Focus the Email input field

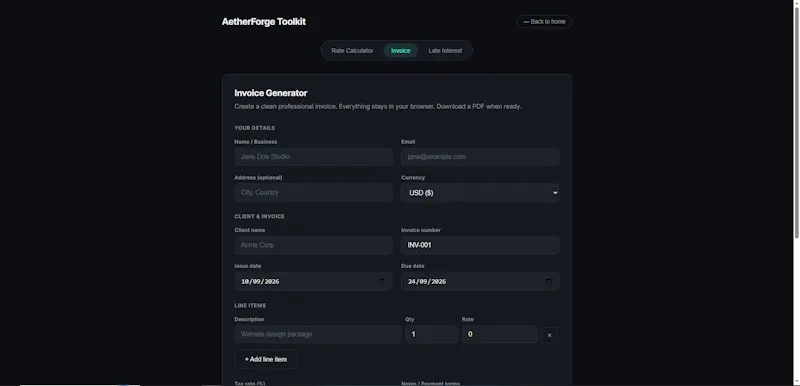pos(480,157)
